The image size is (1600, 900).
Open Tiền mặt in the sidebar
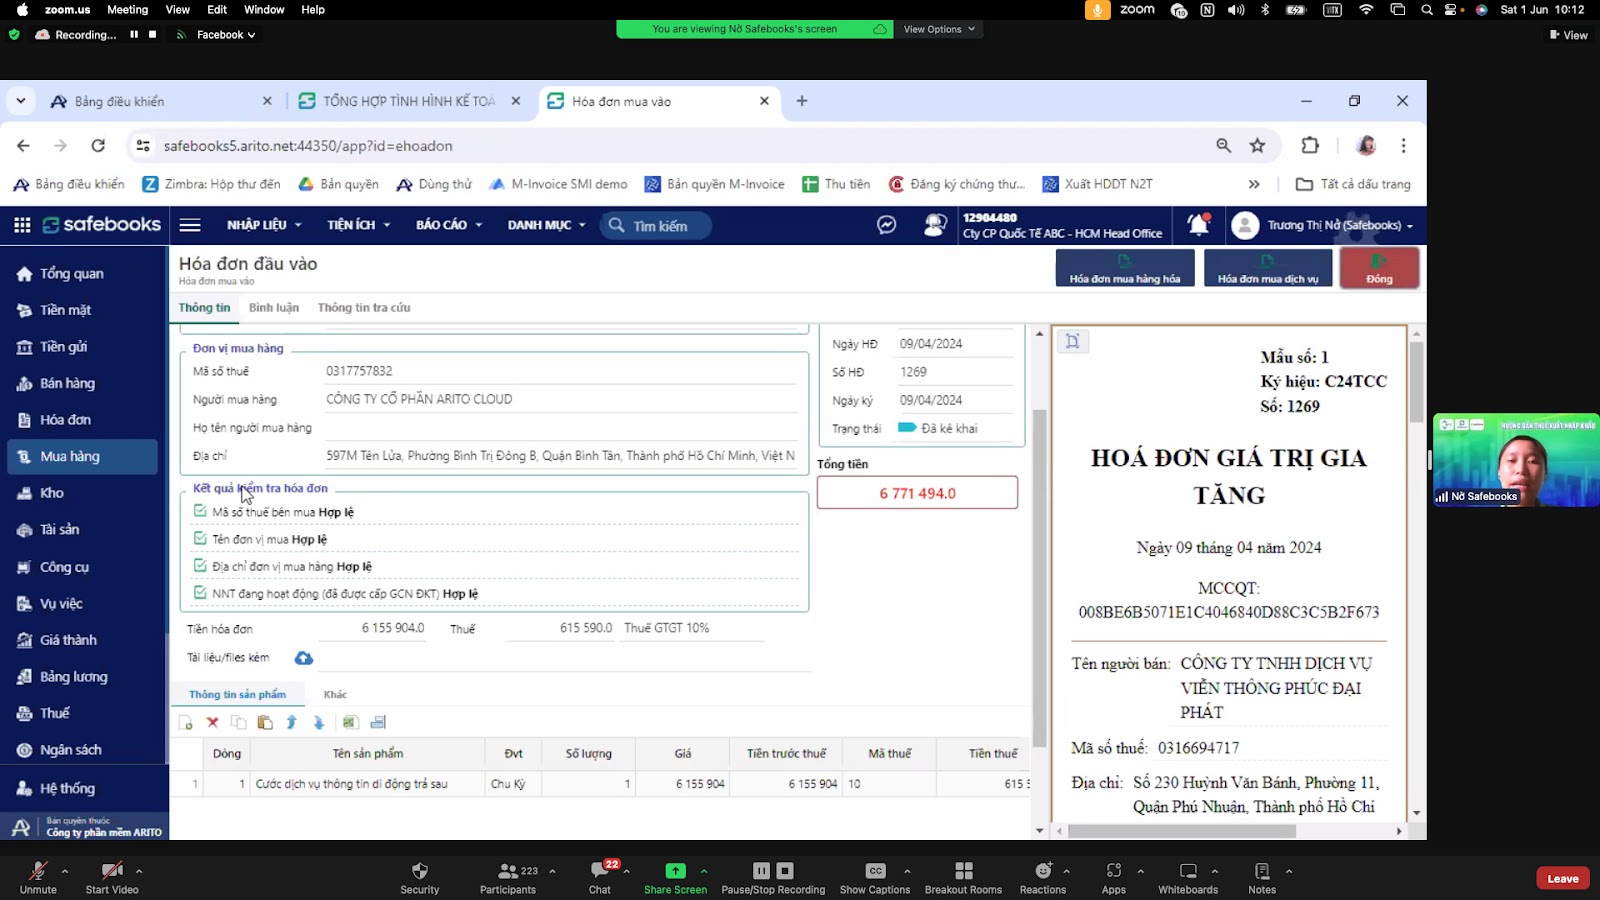65,310
